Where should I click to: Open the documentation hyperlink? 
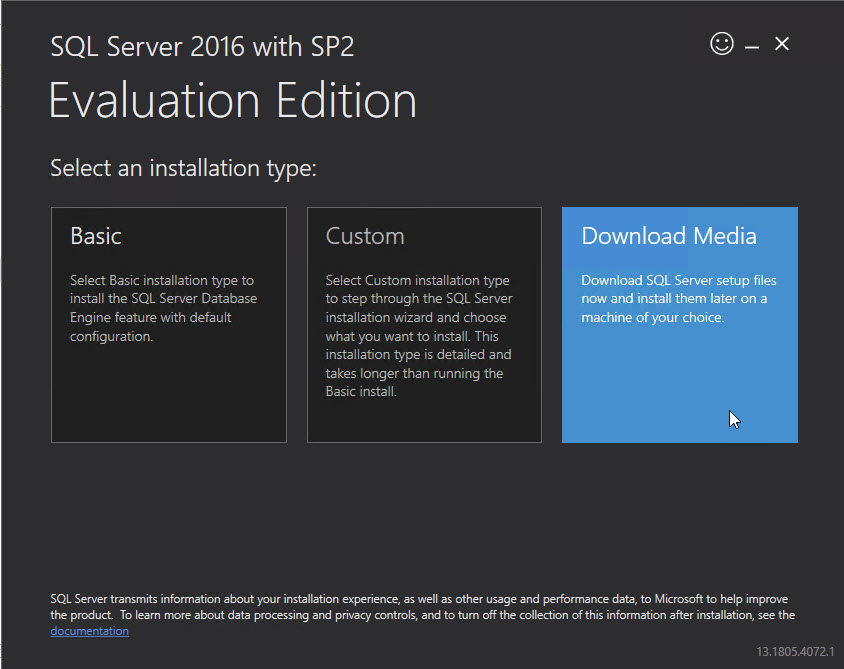pyautogui.click(x=89, y=630)
